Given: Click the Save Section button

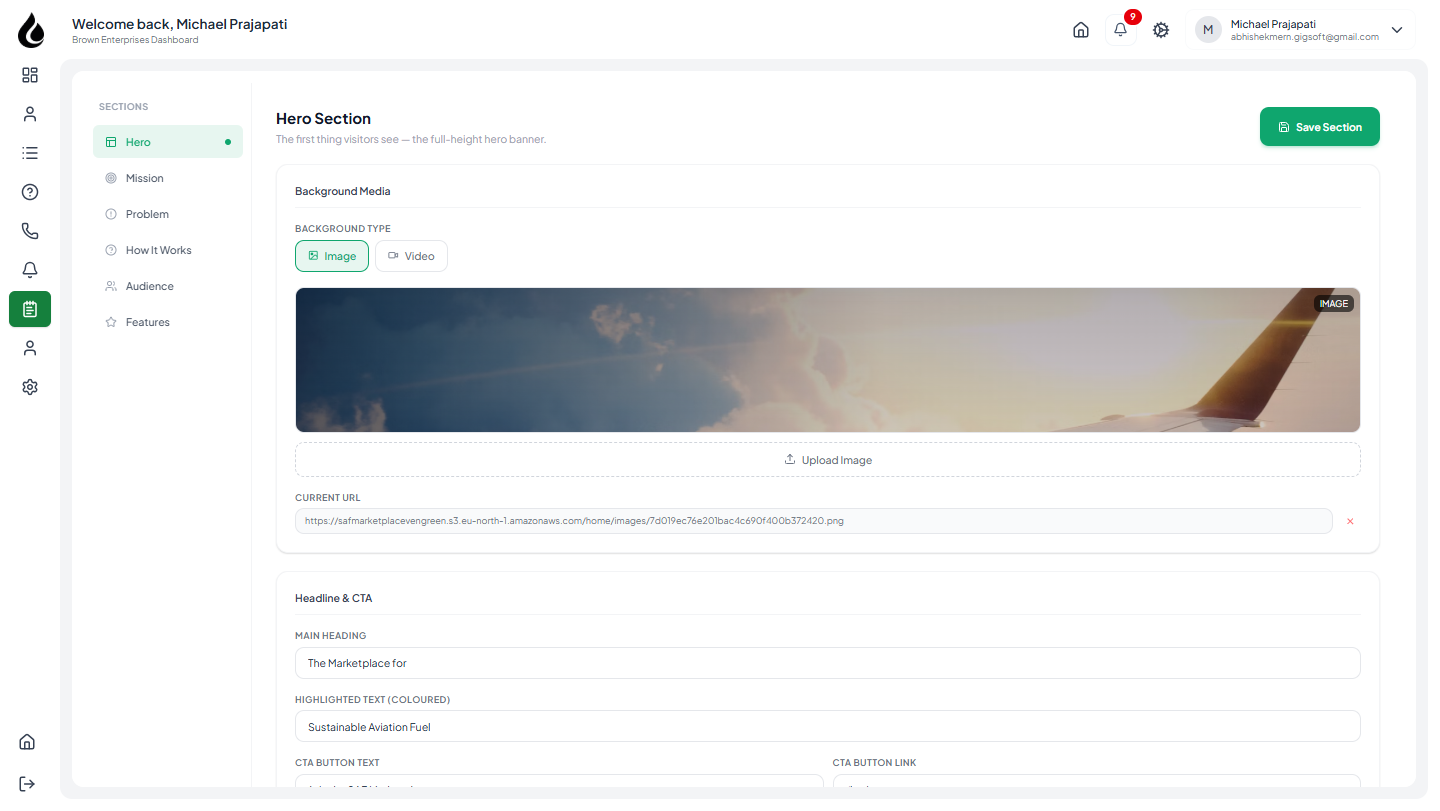Looking at the screenshot, I should pos(1320,127).
